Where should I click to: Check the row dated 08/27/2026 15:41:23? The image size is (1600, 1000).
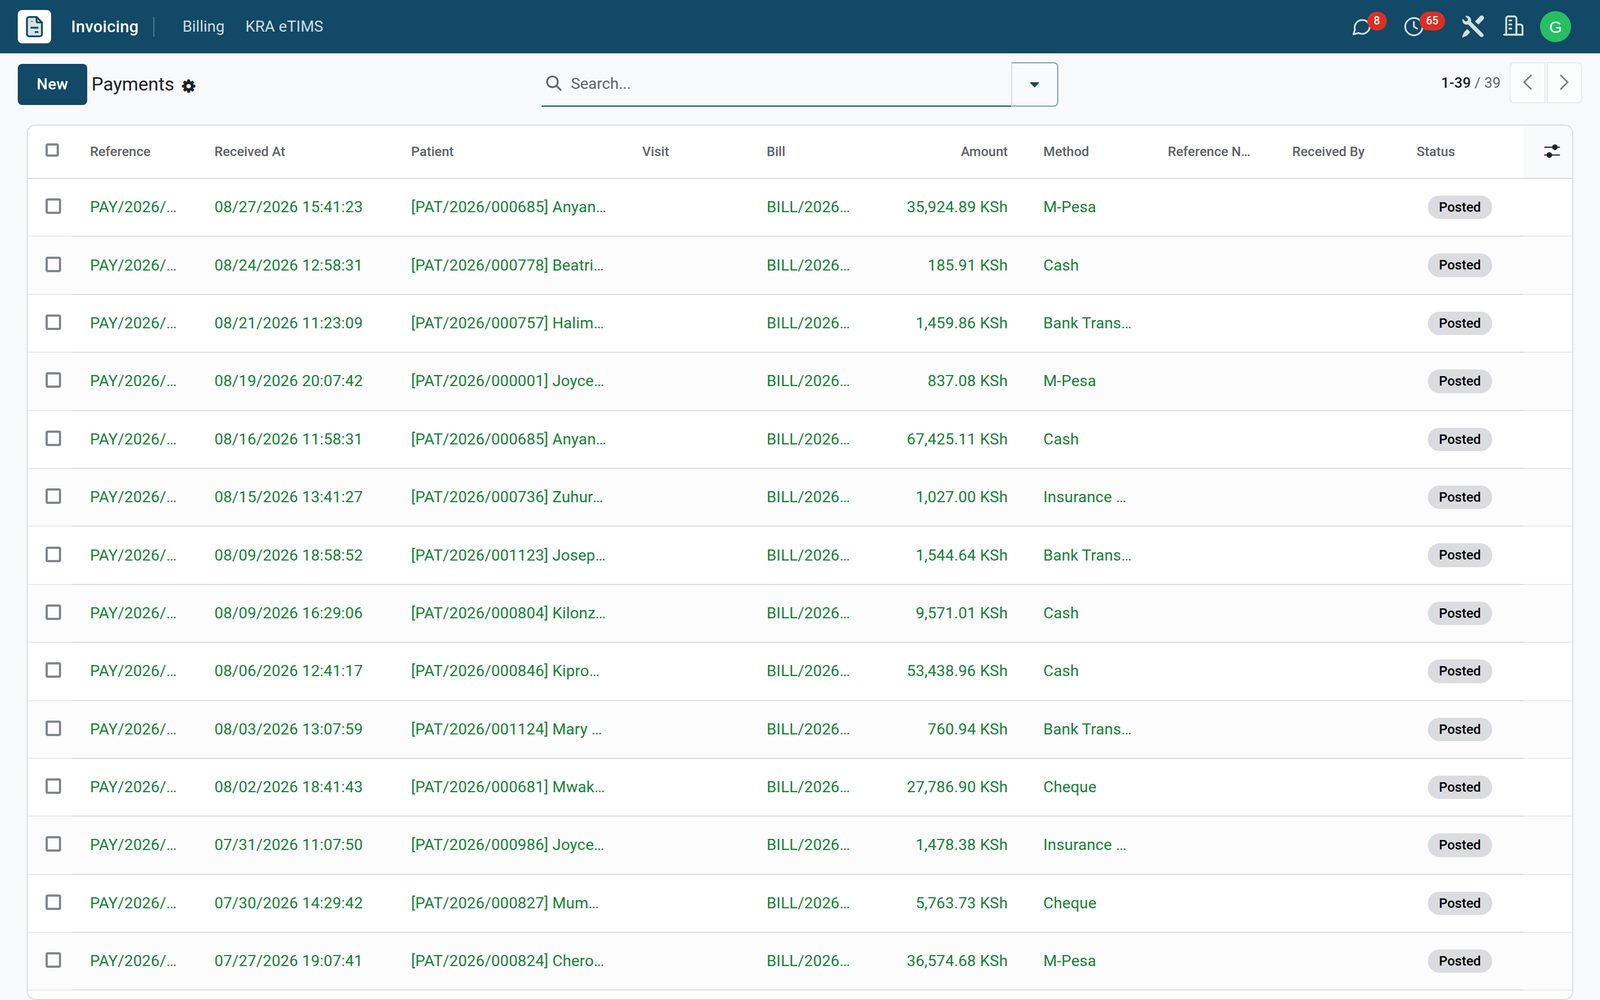pos(53,207)
